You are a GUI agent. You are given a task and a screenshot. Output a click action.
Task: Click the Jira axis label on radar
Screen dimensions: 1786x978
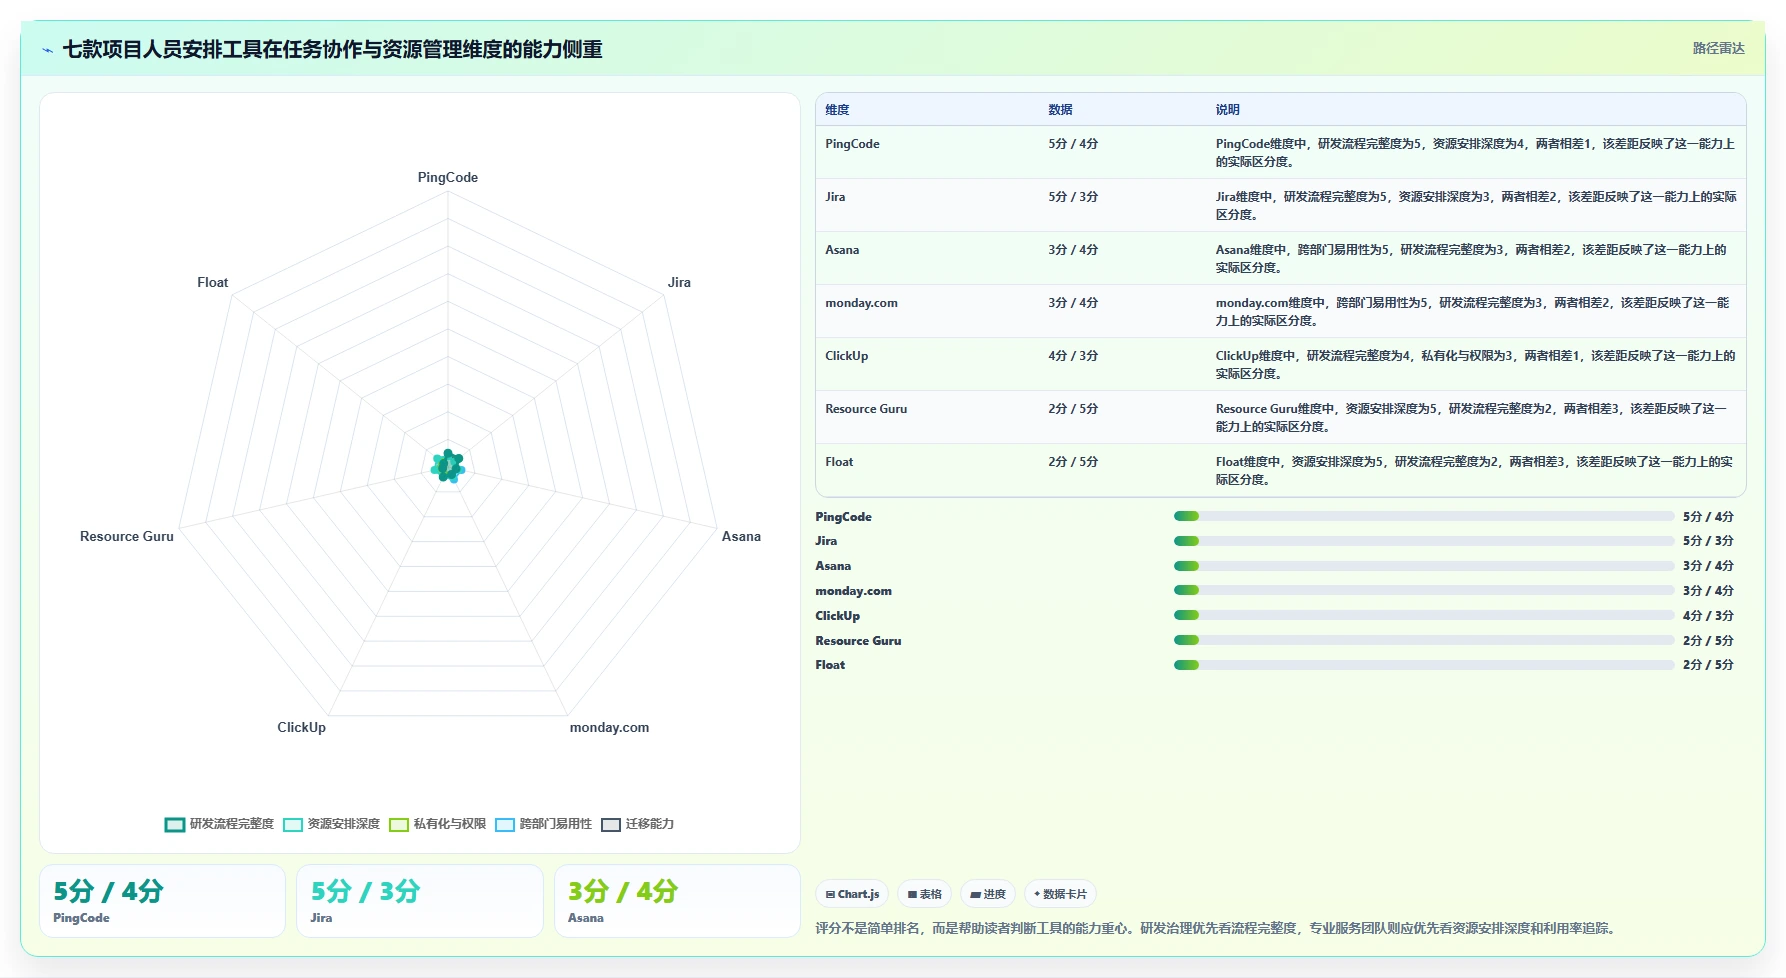point(679,282)
